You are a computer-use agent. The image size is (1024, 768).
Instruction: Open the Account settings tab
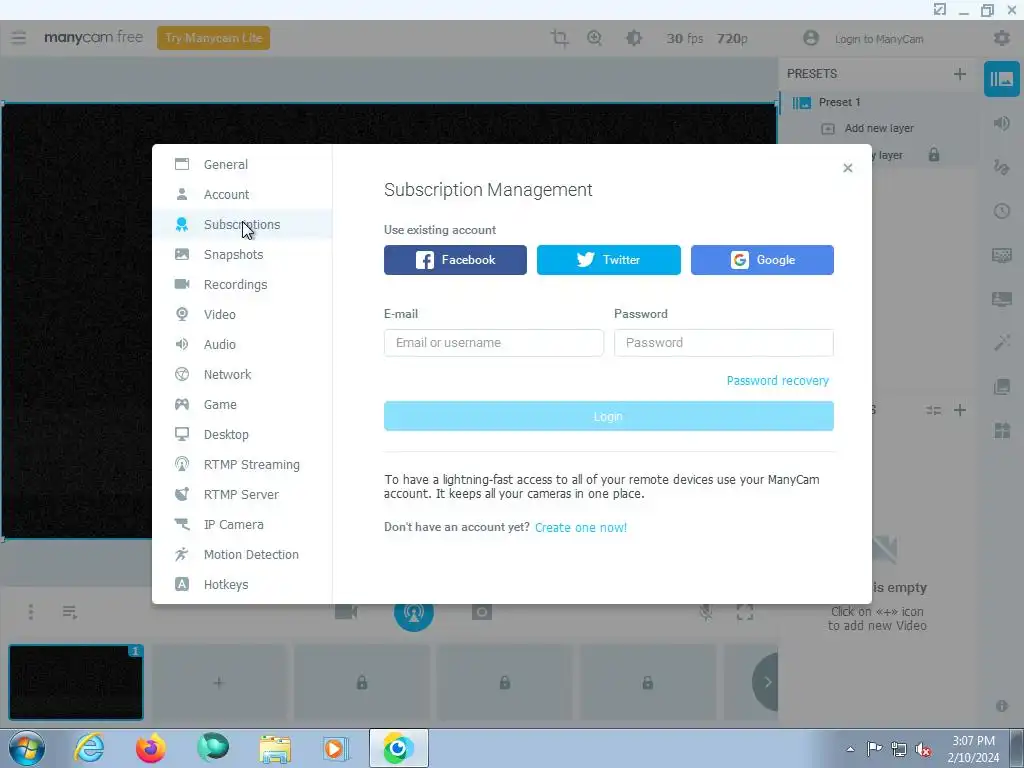click(242, 195)
